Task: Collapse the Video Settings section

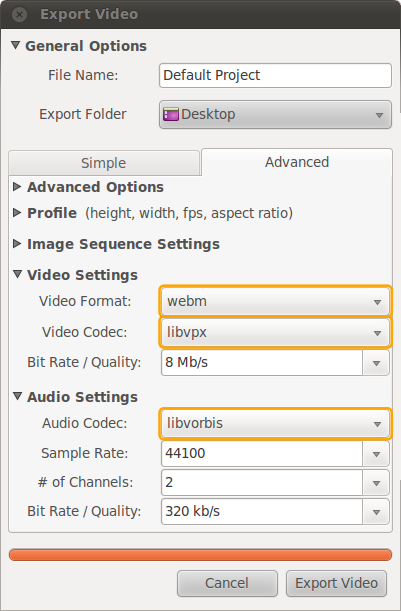Action: click(17, 274)
